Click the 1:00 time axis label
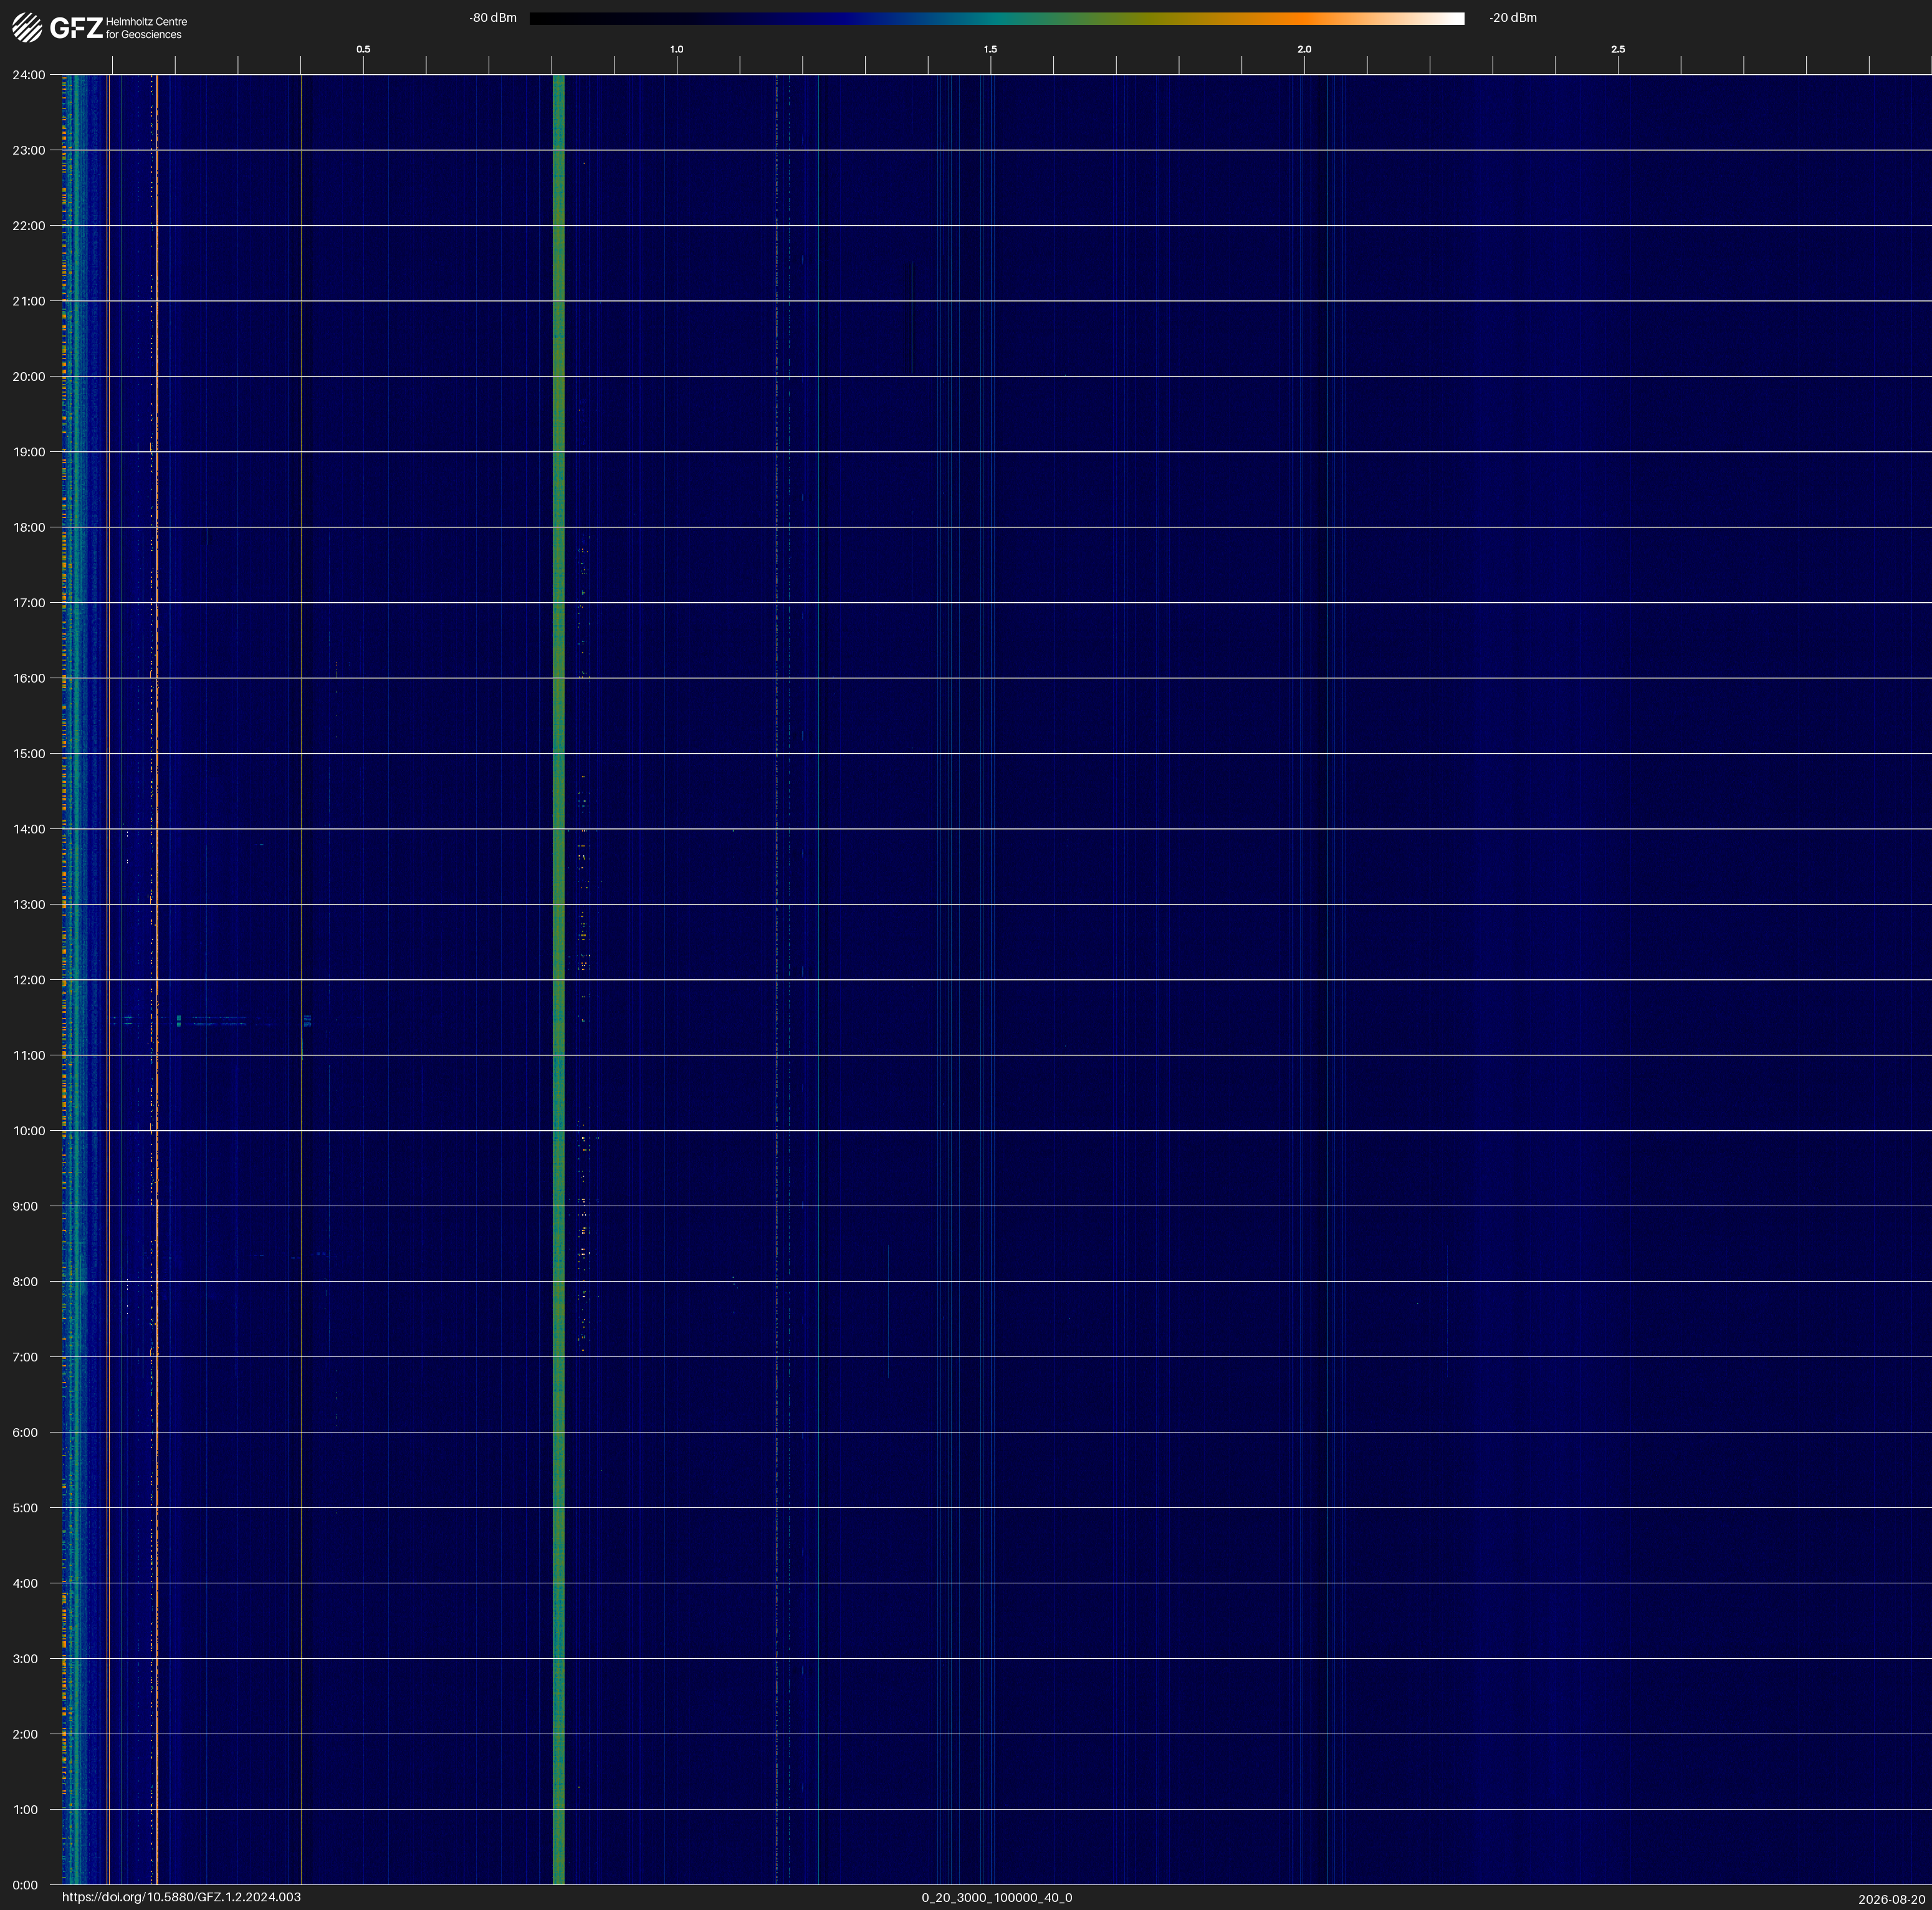The width and height of the screenshot is (1932, 1910). coord(25,1810)
